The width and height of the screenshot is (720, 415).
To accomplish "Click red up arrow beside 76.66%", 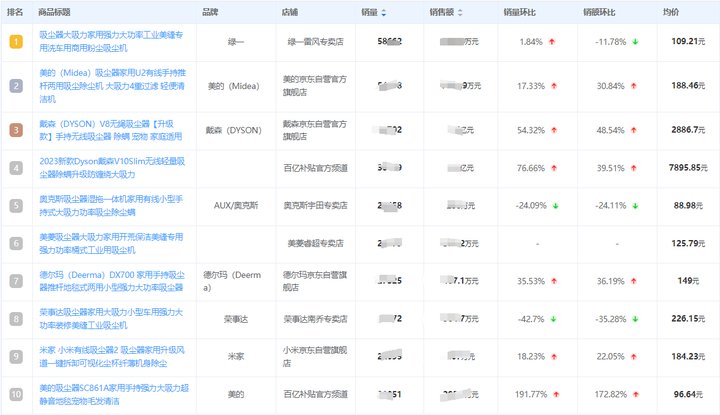I will click(x=554, y=168).
